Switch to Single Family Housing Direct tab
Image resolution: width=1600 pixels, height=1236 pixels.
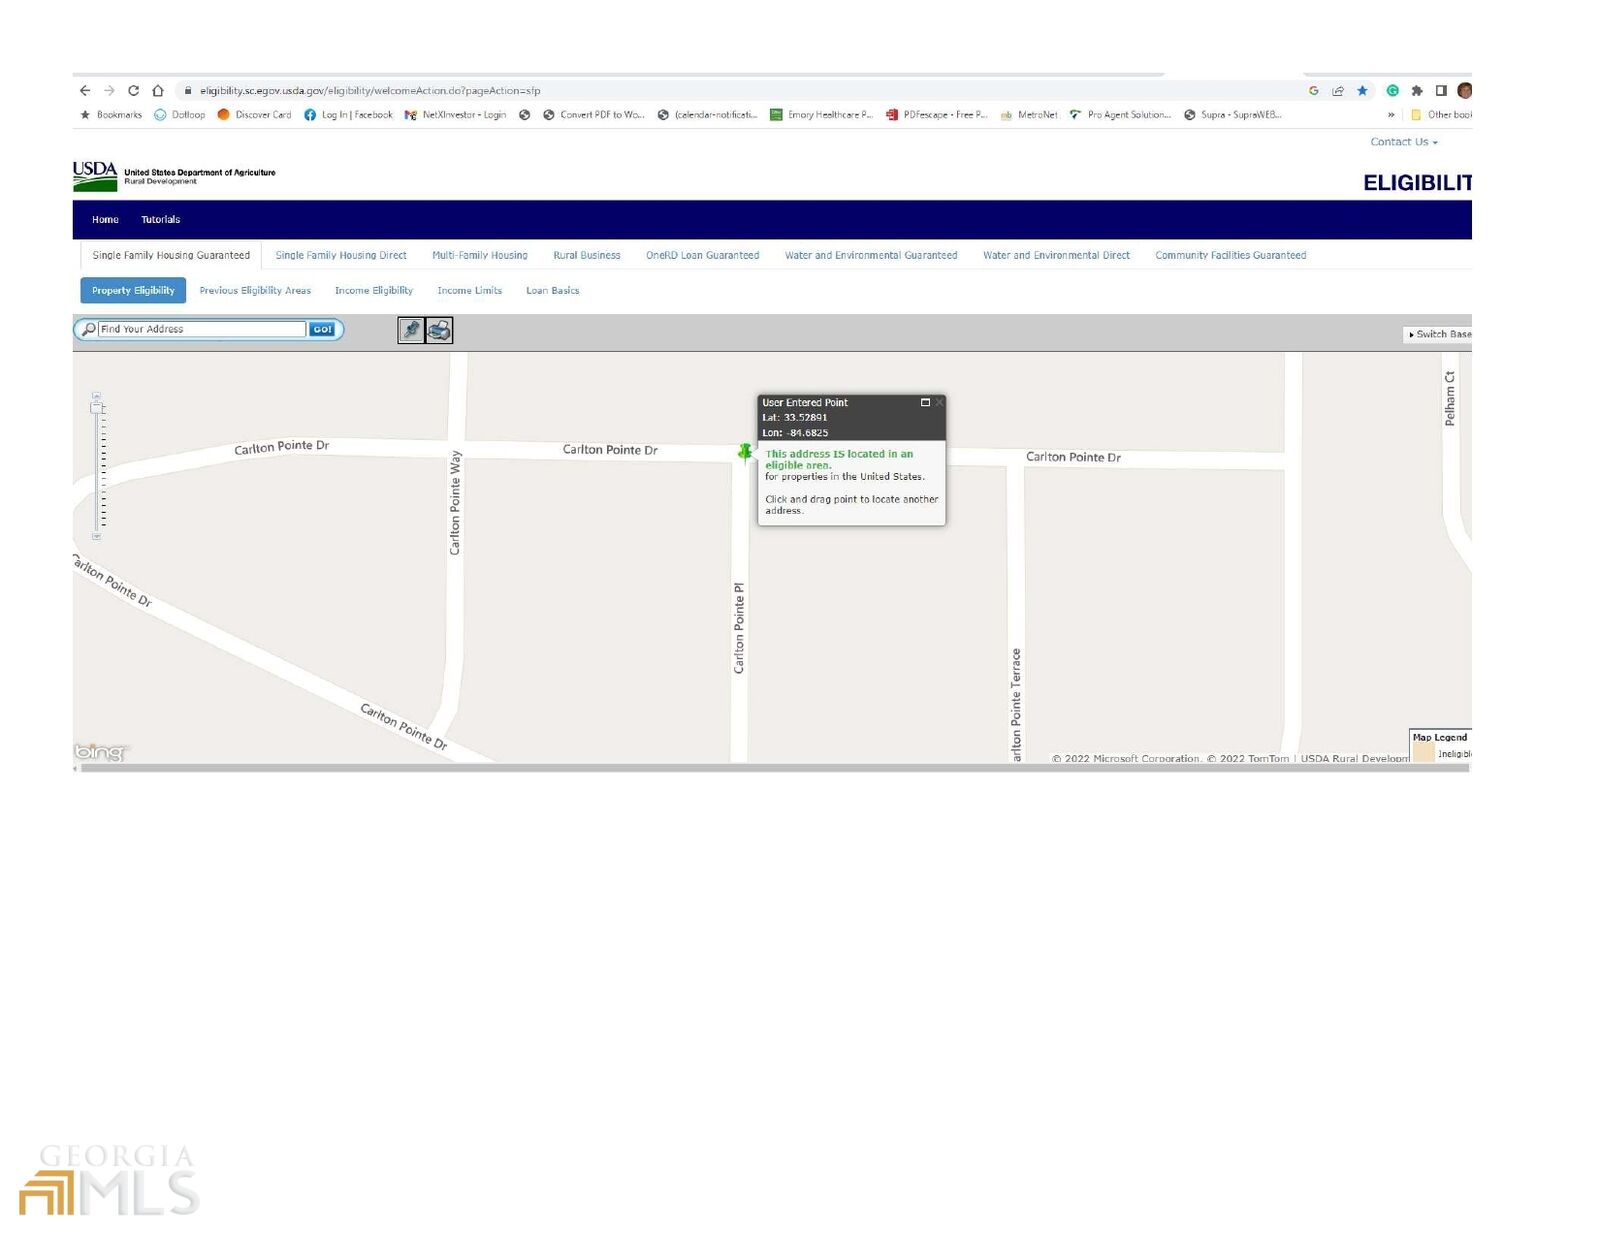(x=341, y=256)
